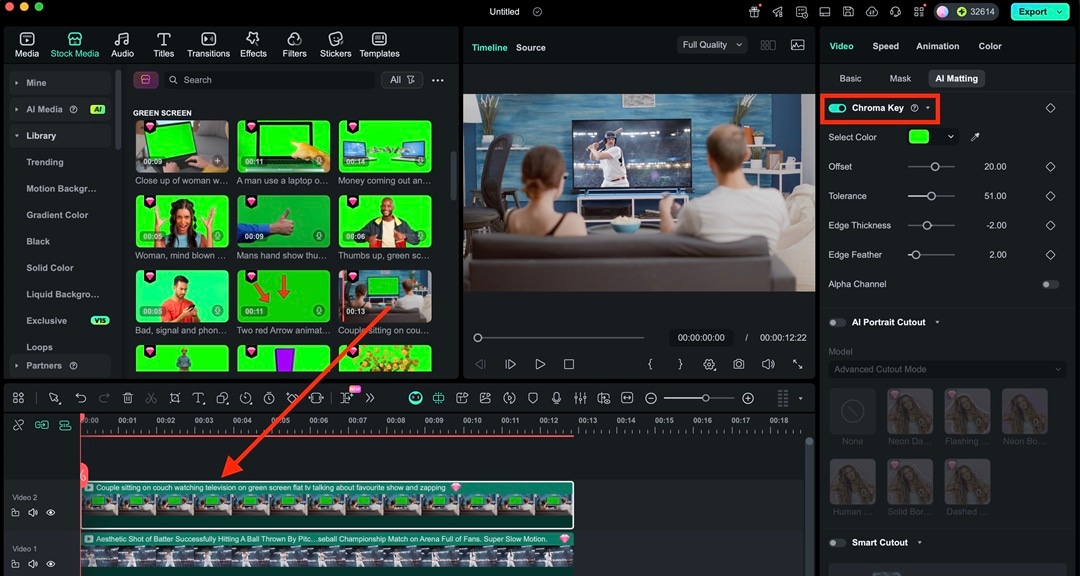Open the Full Quality dropdown
Screen dimensions: 1080x576
click(712, 45)
